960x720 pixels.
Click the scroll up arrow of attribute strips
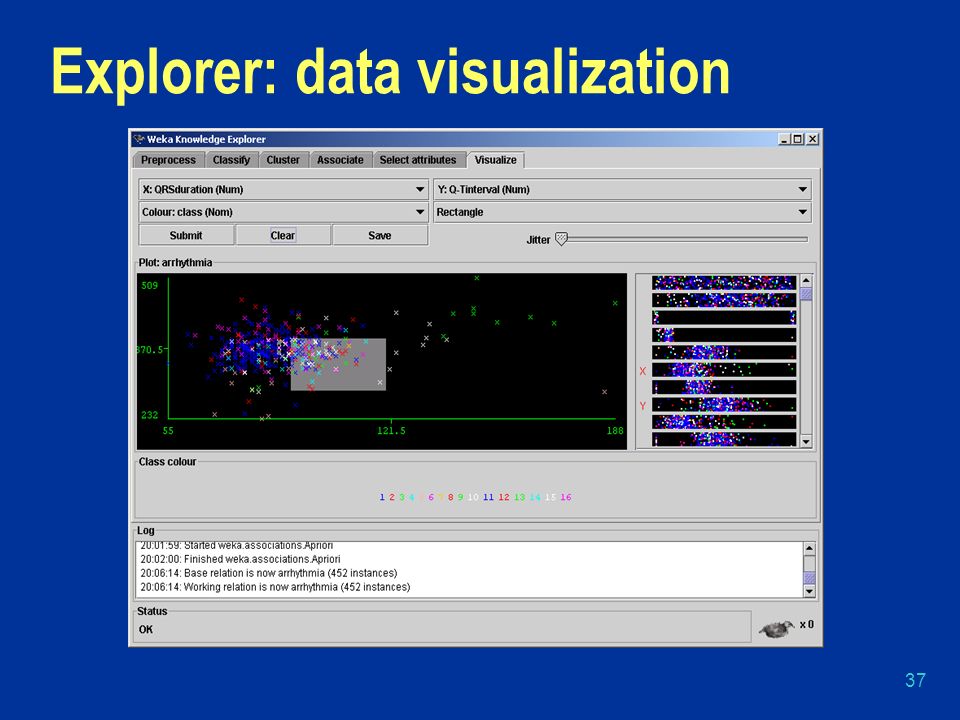tap(806, 280)
